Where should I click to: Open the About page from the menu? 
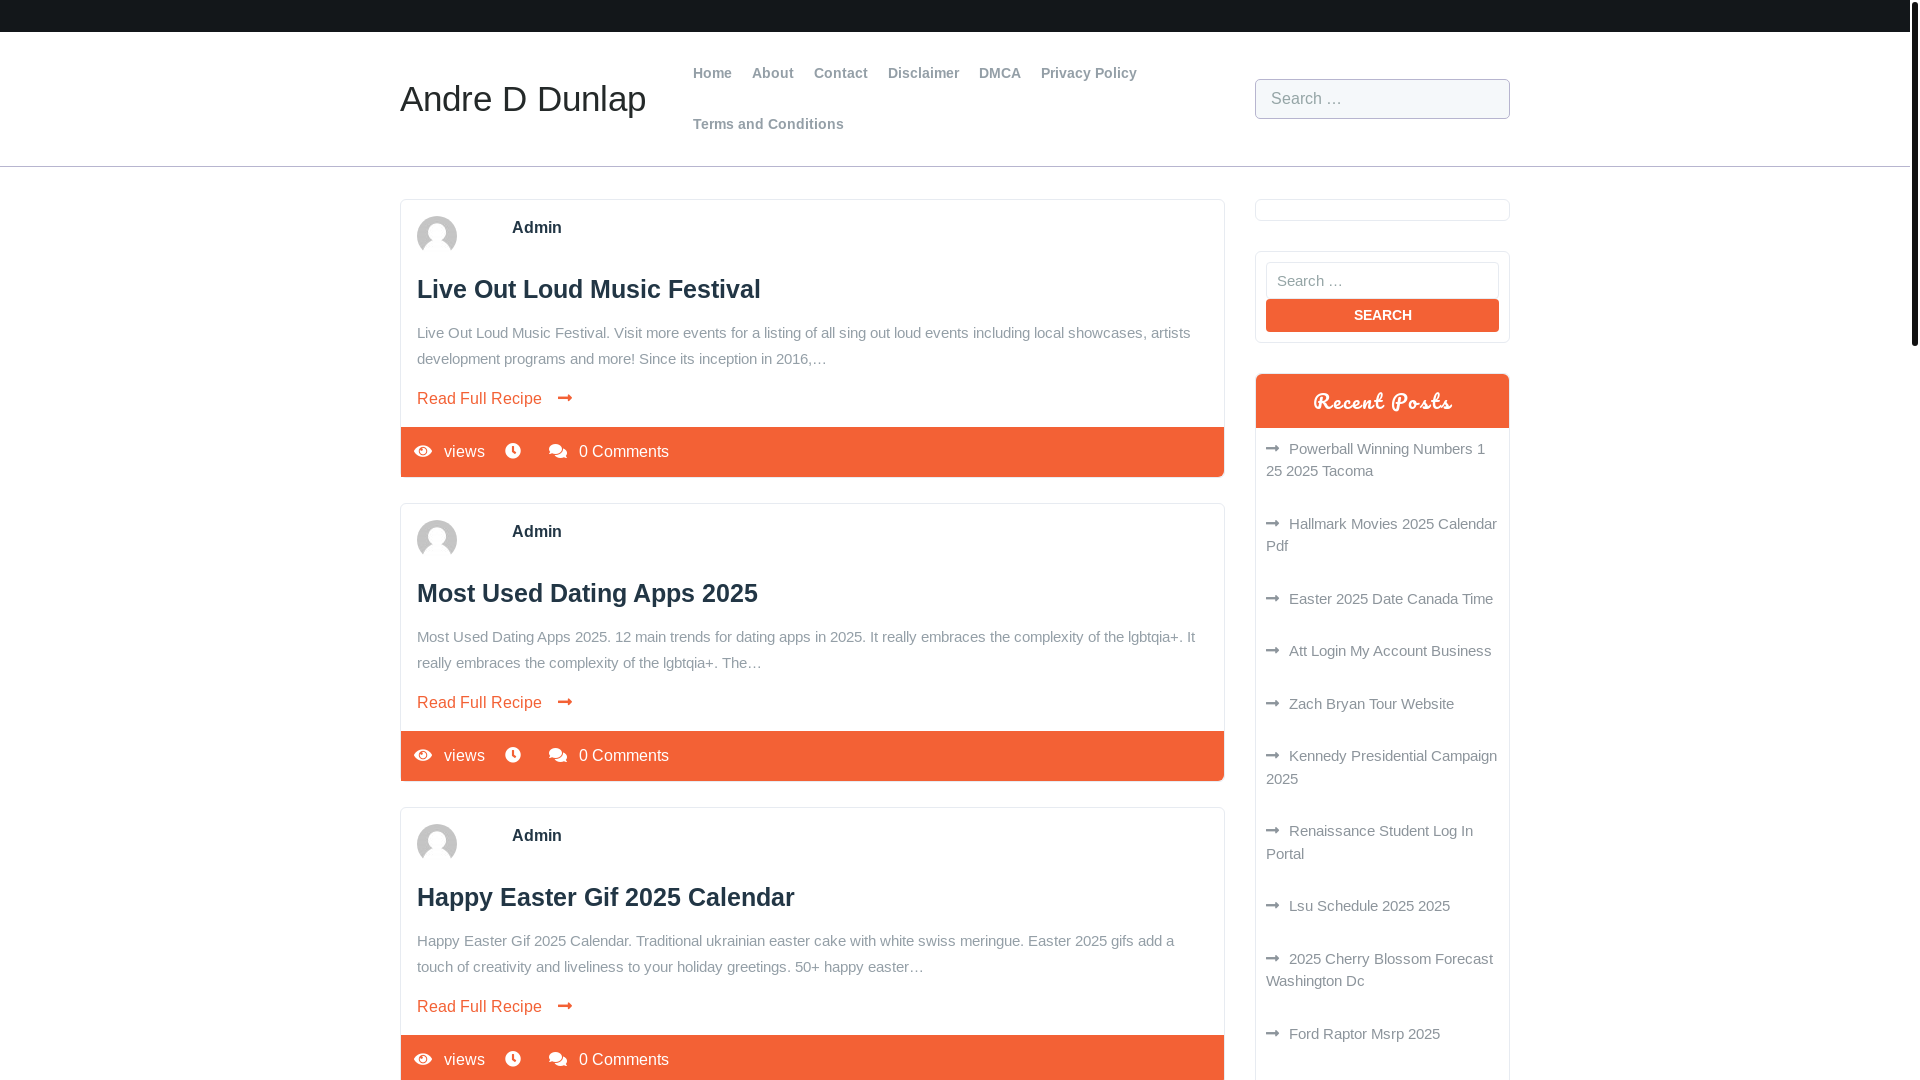[773, 73]
